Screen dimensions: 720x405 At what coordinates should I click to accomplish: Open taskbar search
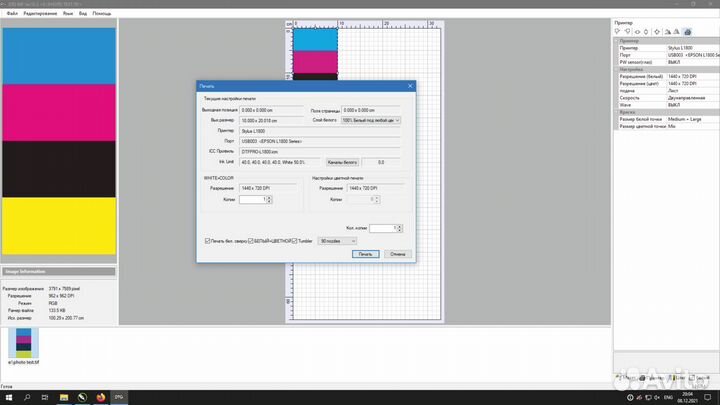point(27,397)
